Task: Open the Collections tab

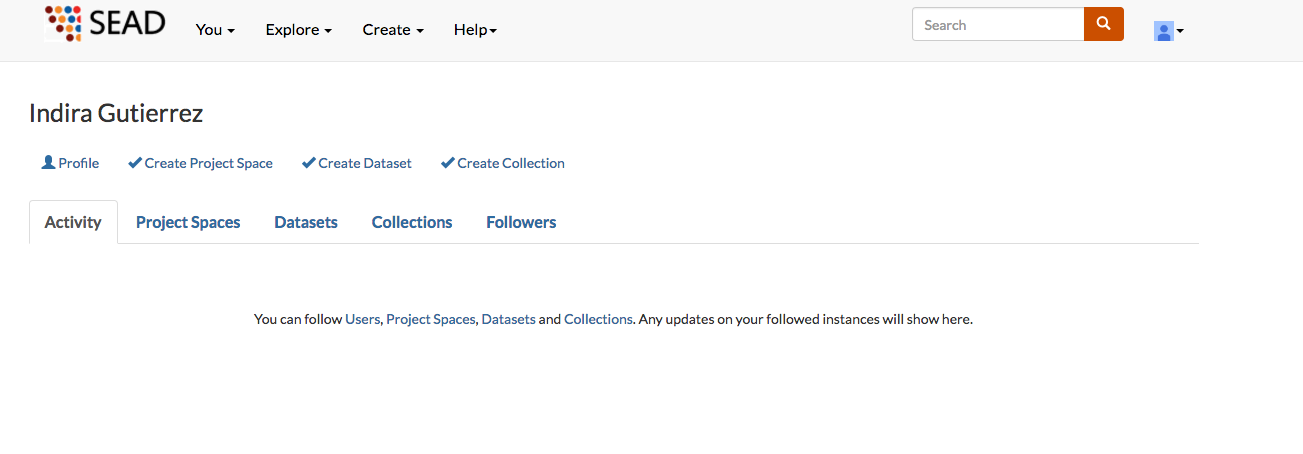Action: (x=412, y=222)
